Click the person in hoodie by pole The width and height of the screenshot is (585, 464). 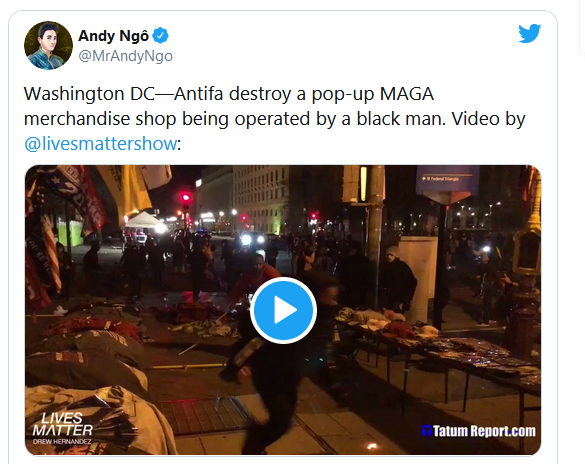pos(397,278)
